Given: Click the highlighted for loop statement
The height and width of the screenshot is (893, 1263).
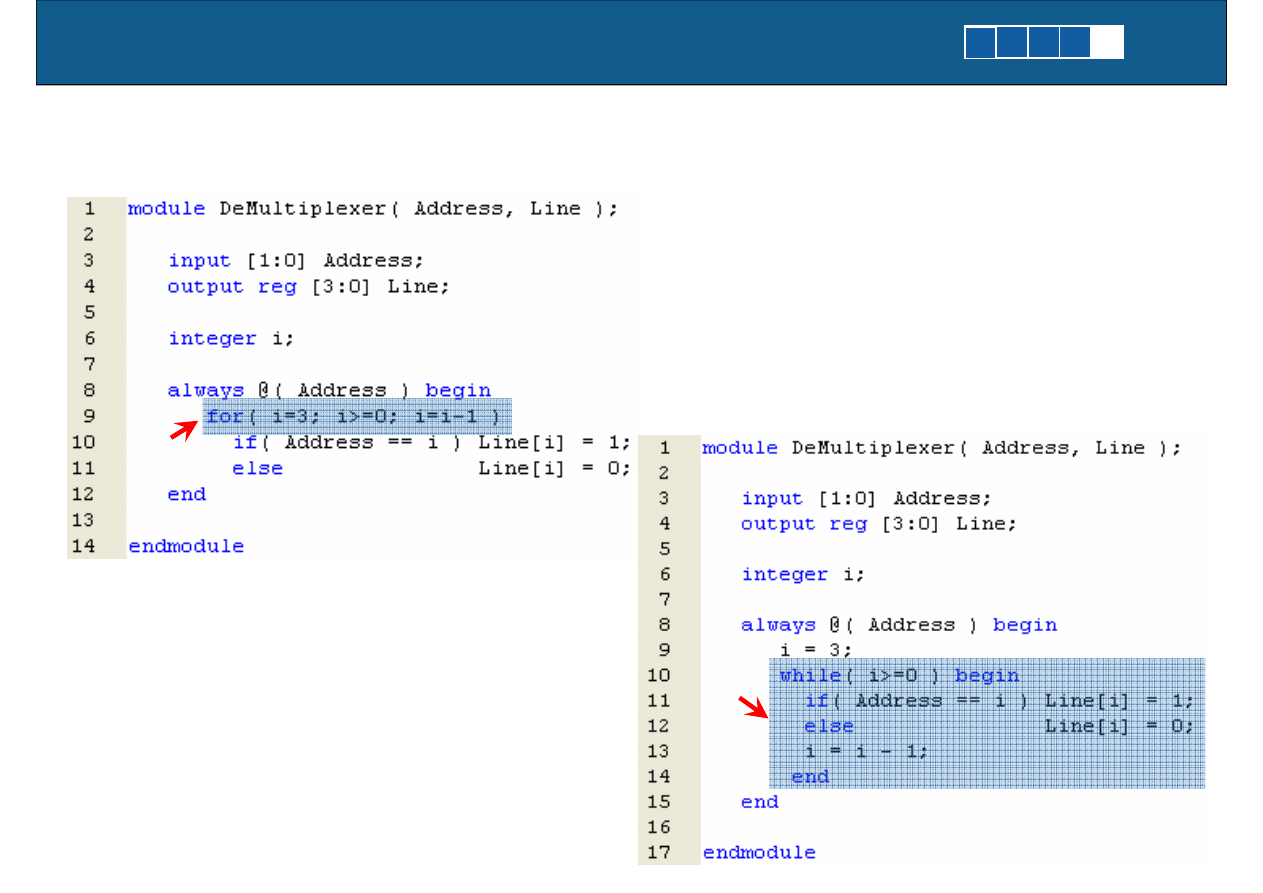Looking at the screenshot, I should pos(357,416).
